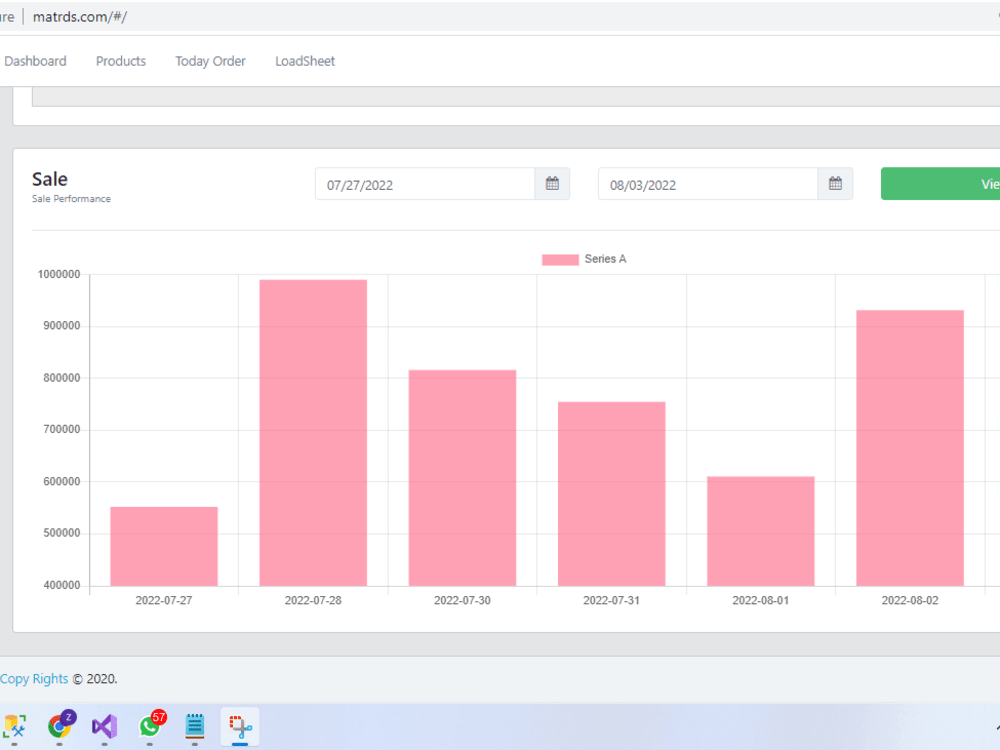This screenshot has width=1000, height=750.
Task: Click the Sale heading
Action: [x=50, y=179]
